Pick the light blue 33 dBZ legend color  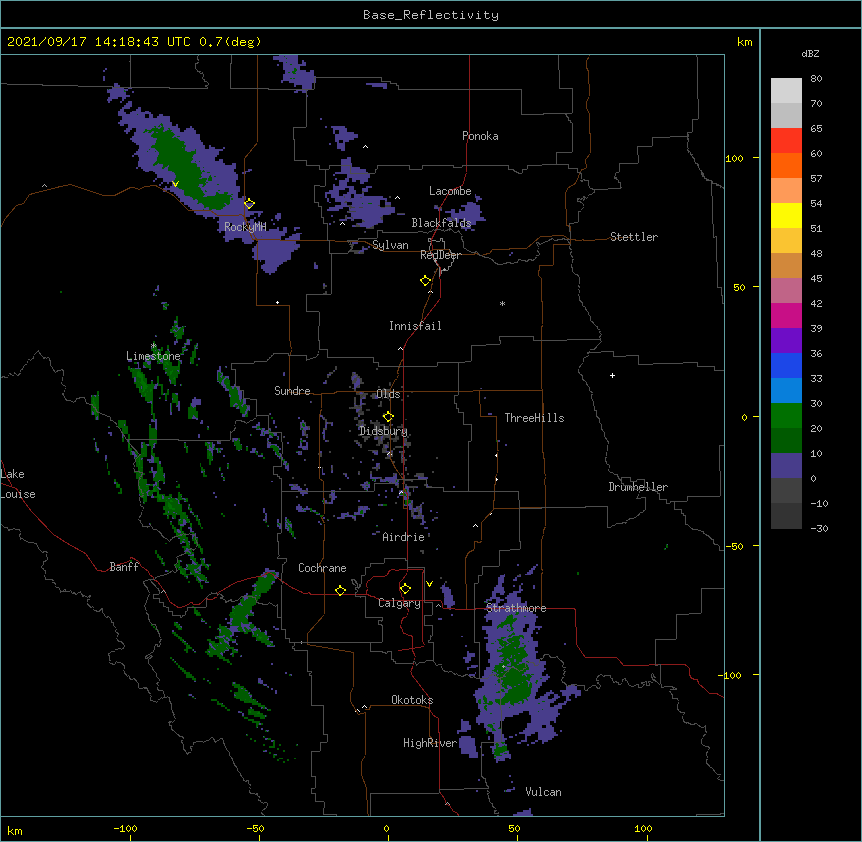coord(786,390)
